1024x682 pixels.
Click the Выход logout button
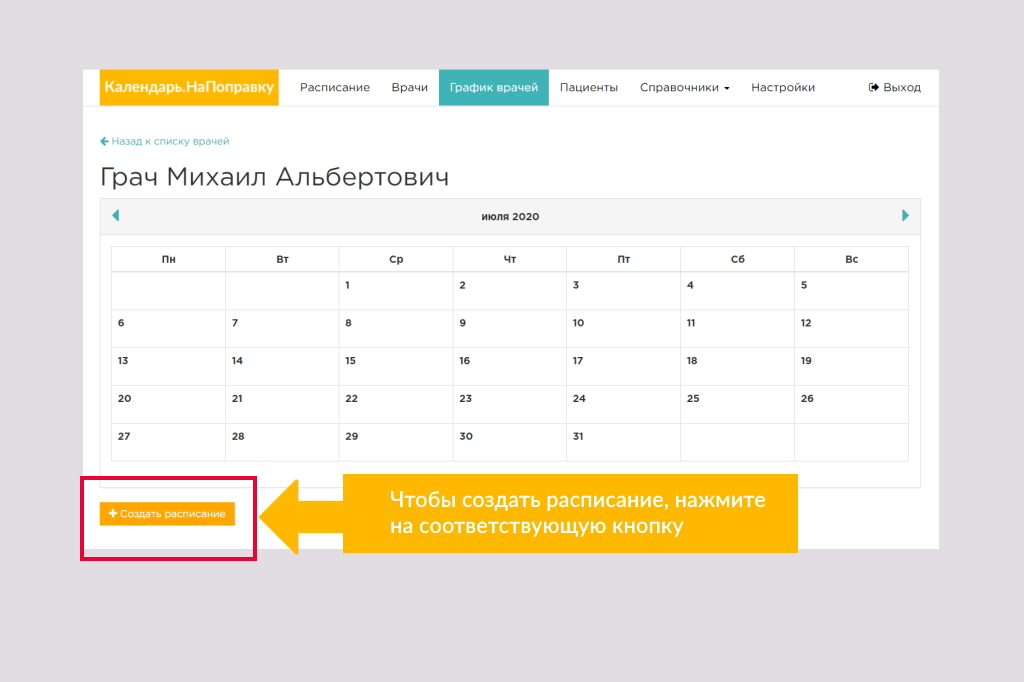pyautogui.click(x=894, y=88)
